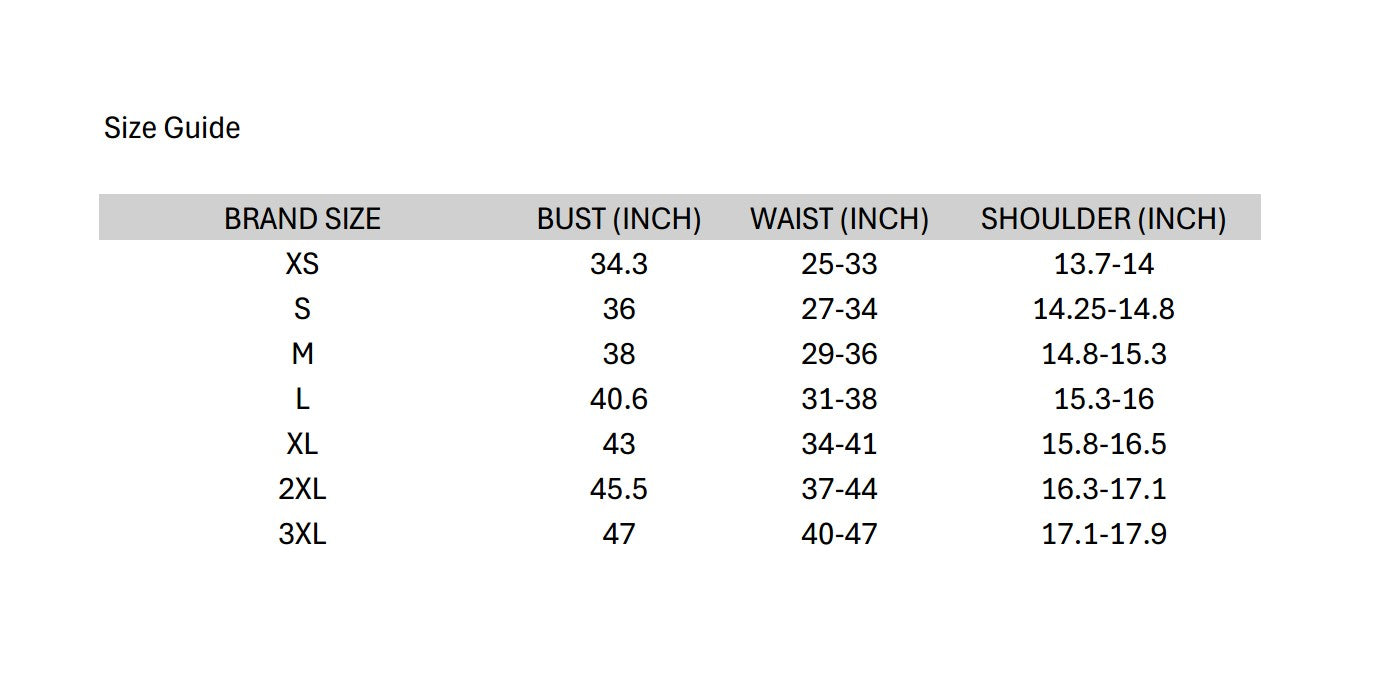Select the shoulder range 17.1-17.9
Screen dimensions: 1395x682
[1104, 534]
